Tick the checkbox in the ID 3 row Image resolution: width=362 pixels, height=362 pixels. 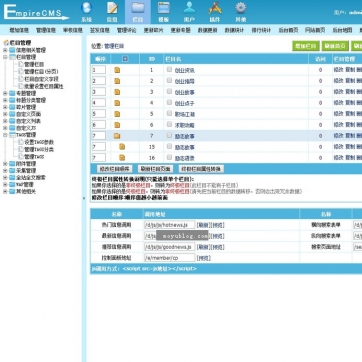coord(169,91)
